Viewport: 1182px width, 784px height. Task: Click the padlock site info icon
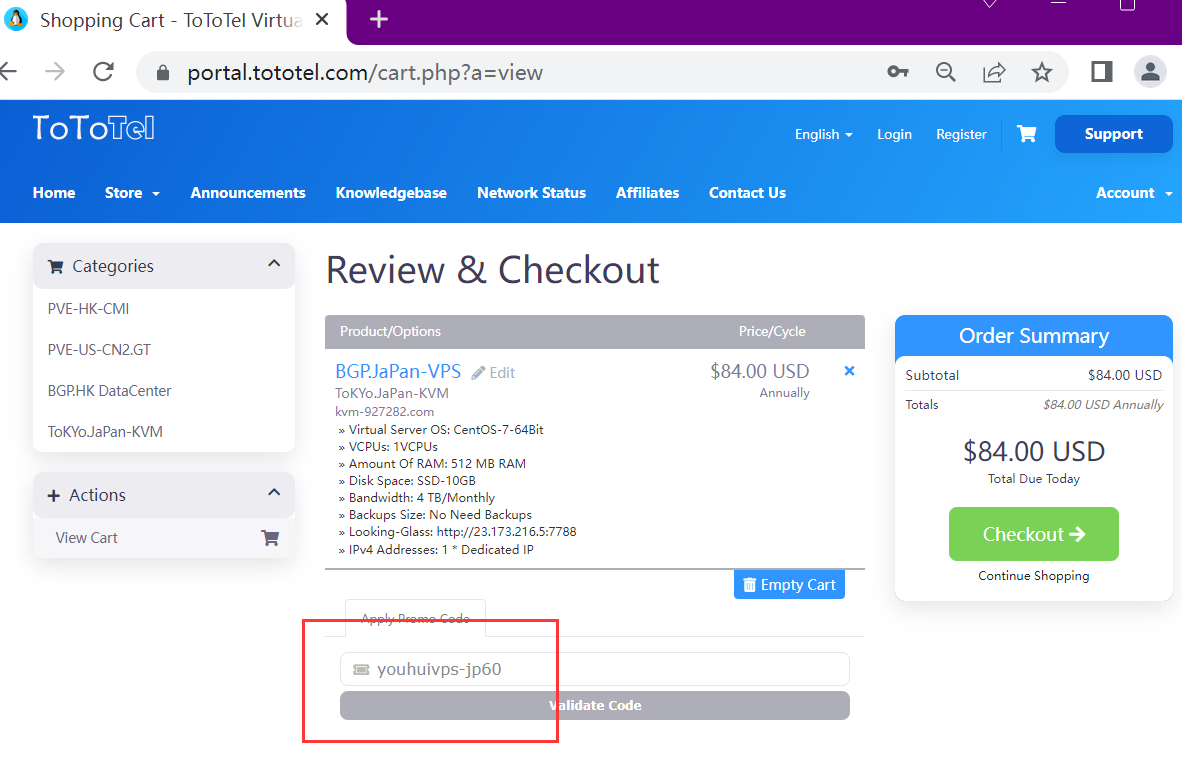click(x=162, y=72)
